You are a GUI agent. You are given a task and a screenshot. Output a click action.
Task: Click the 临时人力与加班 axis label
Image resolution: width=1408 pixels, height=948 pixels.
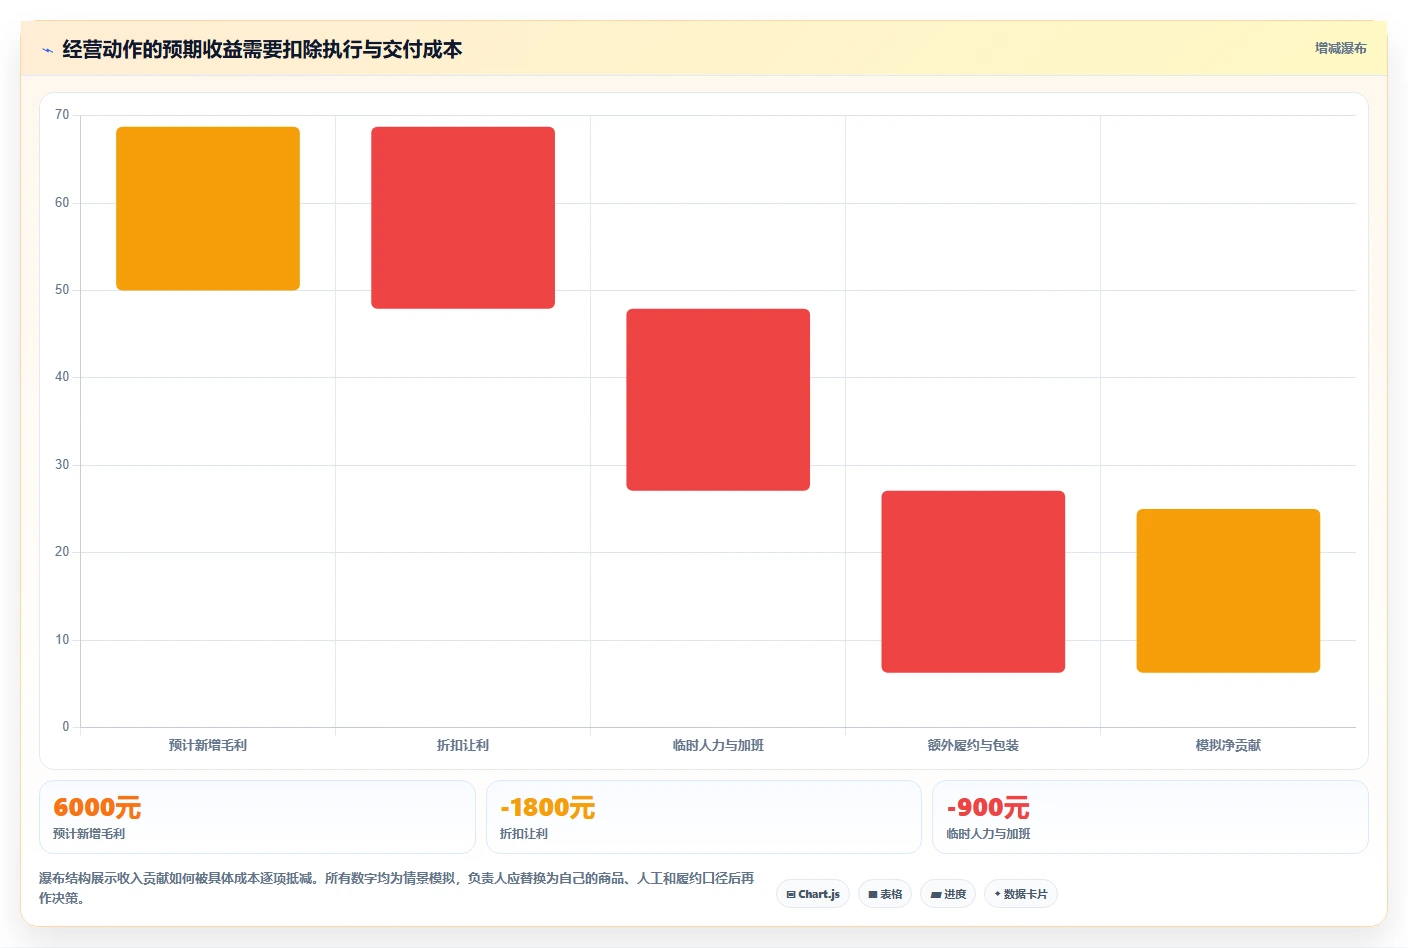tap(718, 745)
